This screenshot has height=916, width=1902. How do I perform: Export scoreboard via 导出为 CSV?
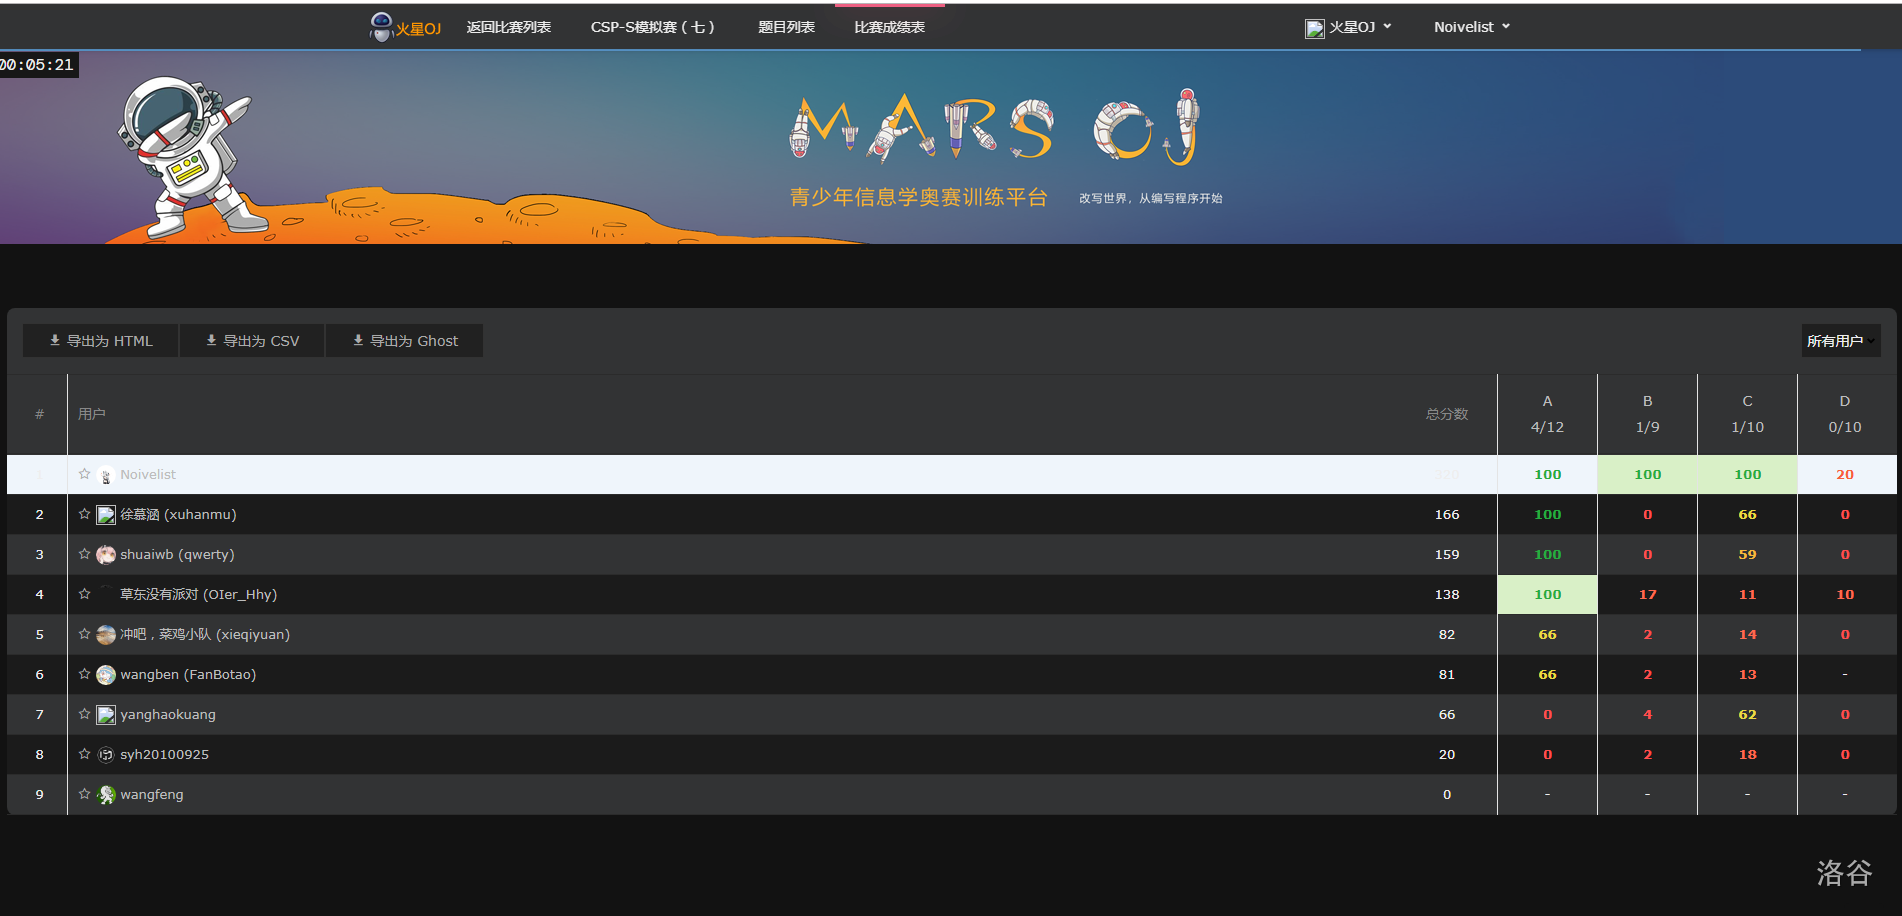(x=252, y=341)
